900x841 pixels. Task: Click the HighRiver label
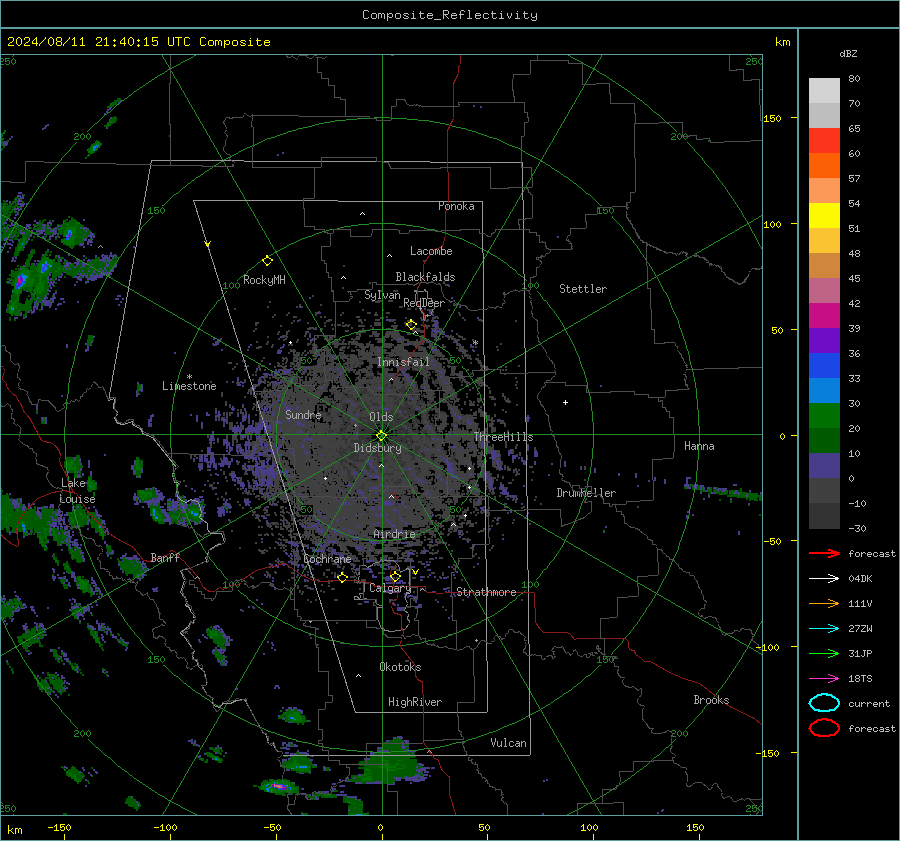pos(415,702)
